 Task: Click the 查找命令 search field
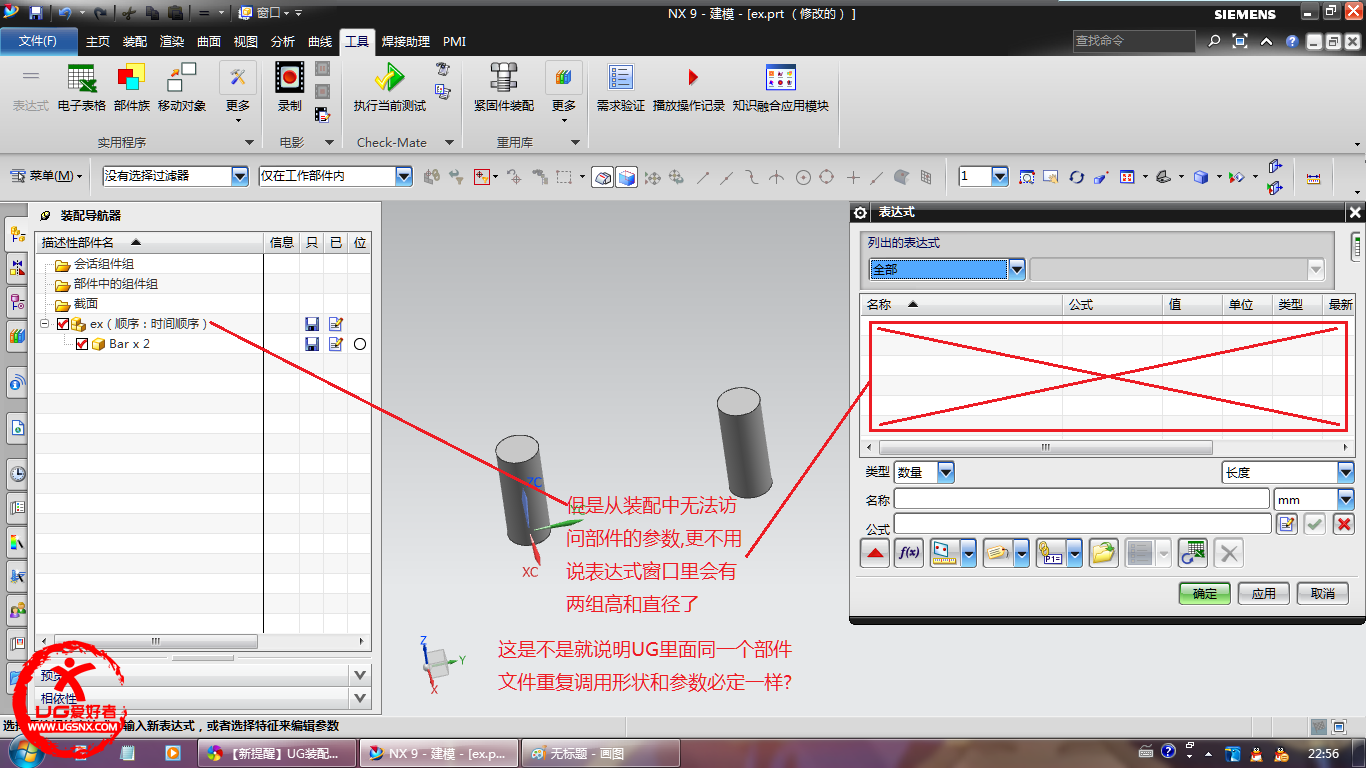tap(1134, 41)
